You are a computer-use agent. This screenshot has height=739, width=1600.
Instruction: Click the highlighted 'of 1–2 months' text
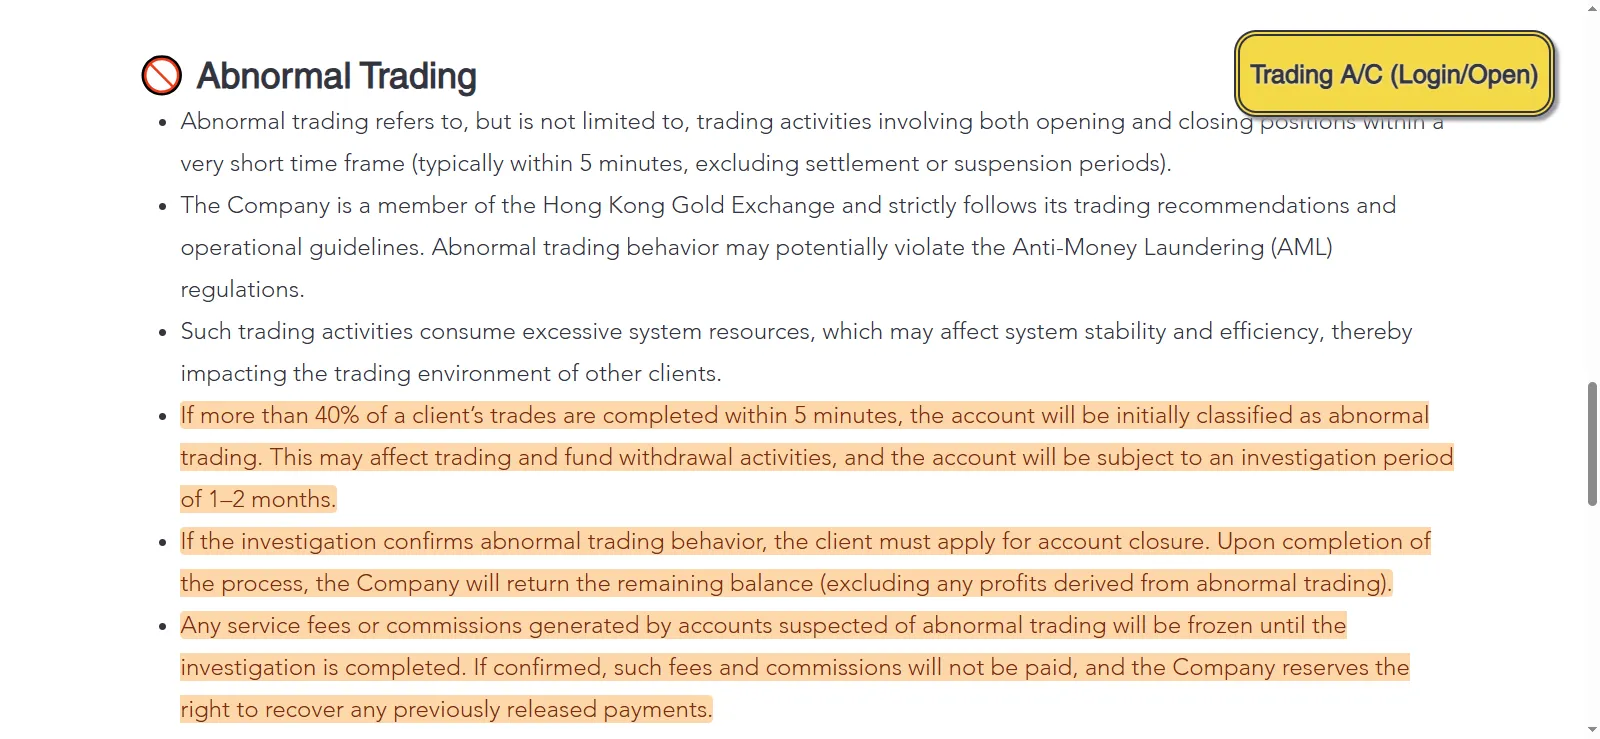[258, 499]
